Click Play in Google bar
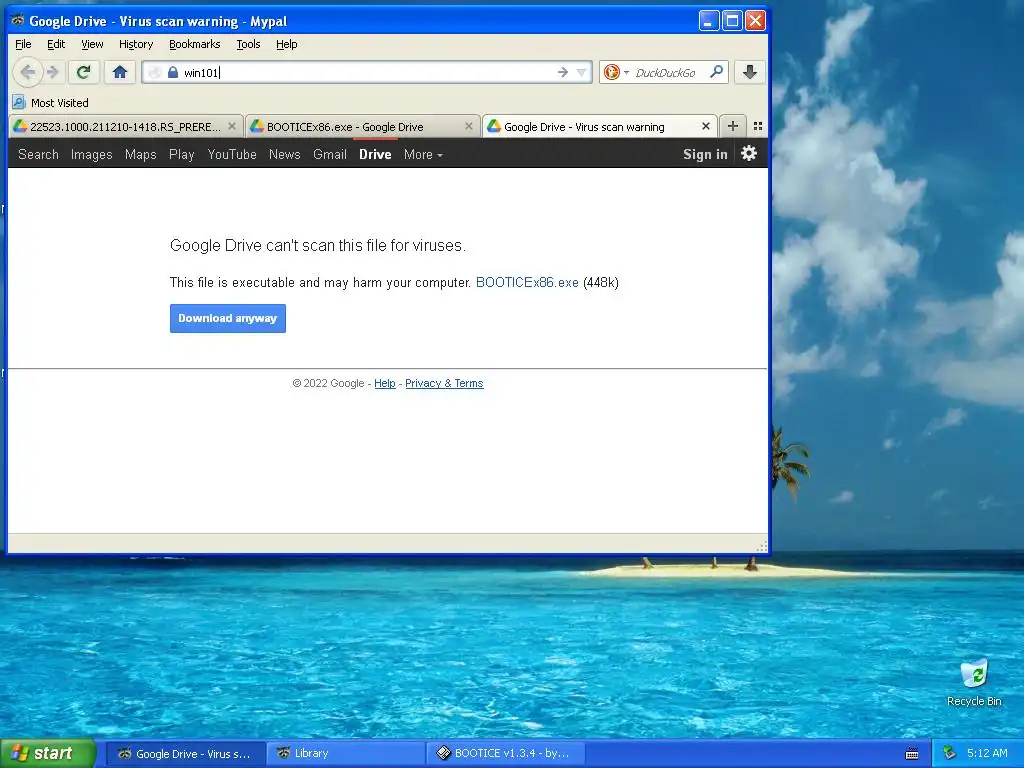The image size is (1024, 768). coord(182,154)
